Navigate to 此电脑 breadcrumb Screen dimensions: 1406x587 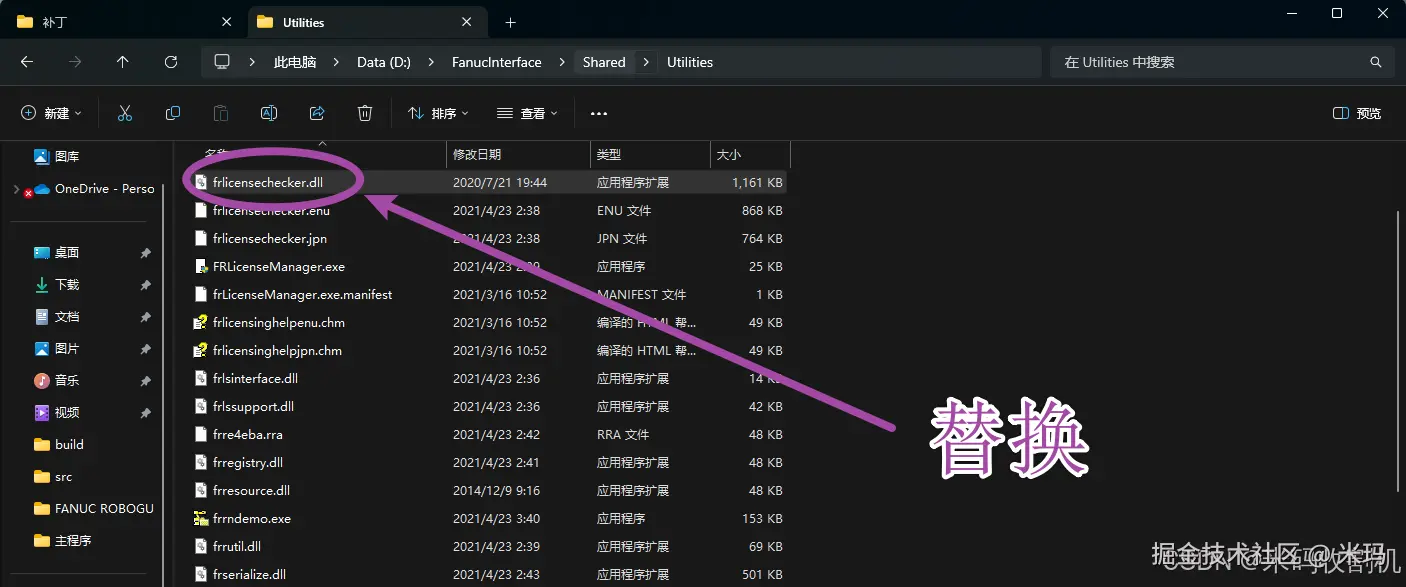[295, 62]
